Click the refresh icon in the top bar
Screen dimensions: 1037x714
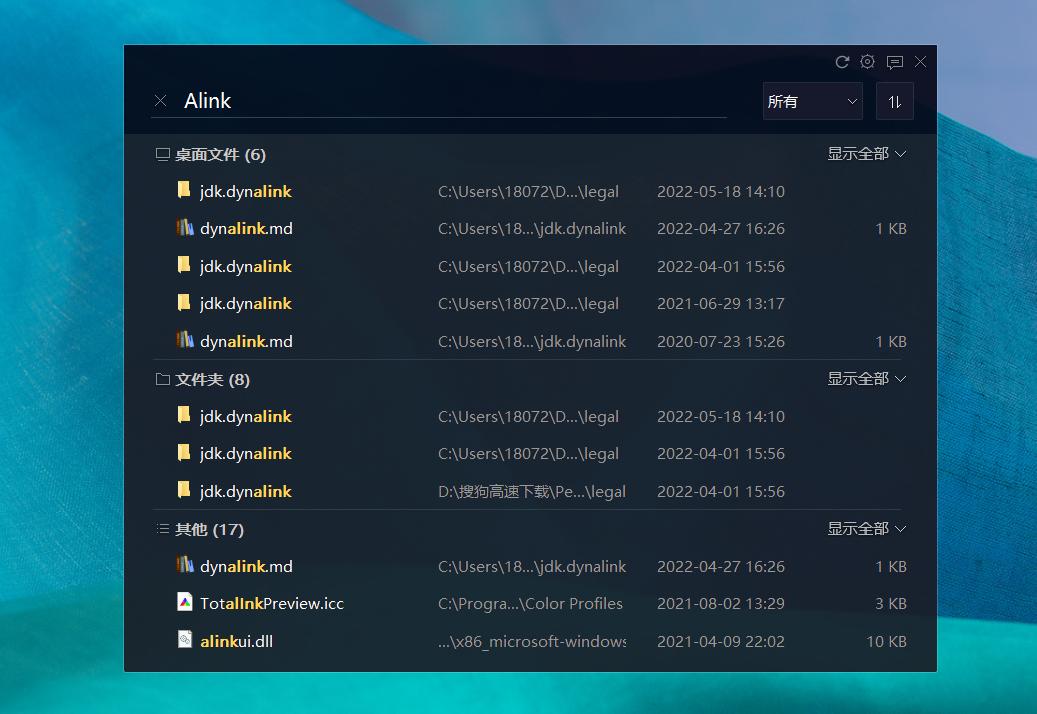[842, 61]
